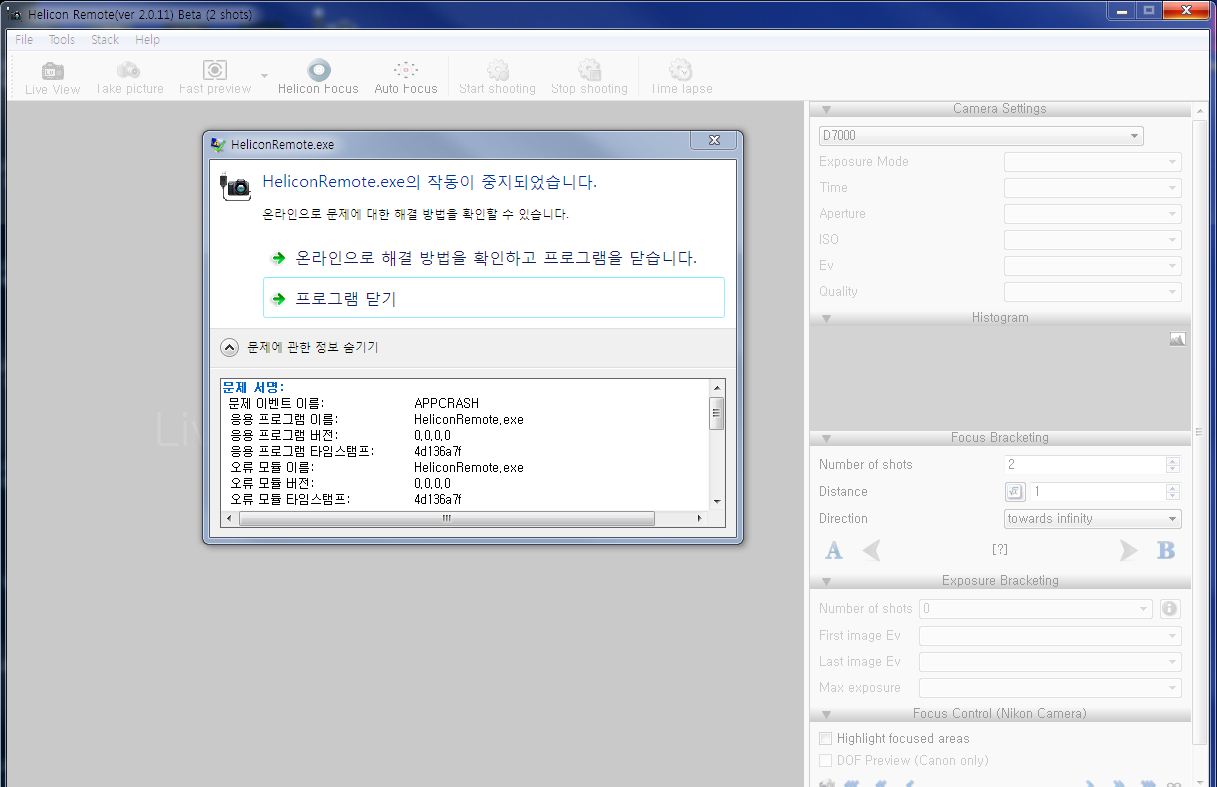Select the Fast preview tool
The width and height of the screenshot is (1217, 787).
tap(215, 78)
